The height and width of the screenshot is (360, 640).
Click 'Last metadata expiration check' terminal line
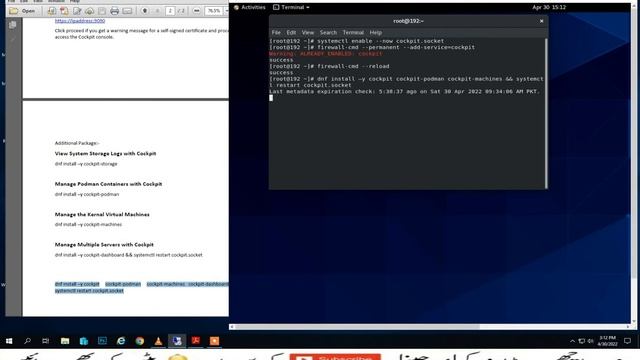coord(404,91)
